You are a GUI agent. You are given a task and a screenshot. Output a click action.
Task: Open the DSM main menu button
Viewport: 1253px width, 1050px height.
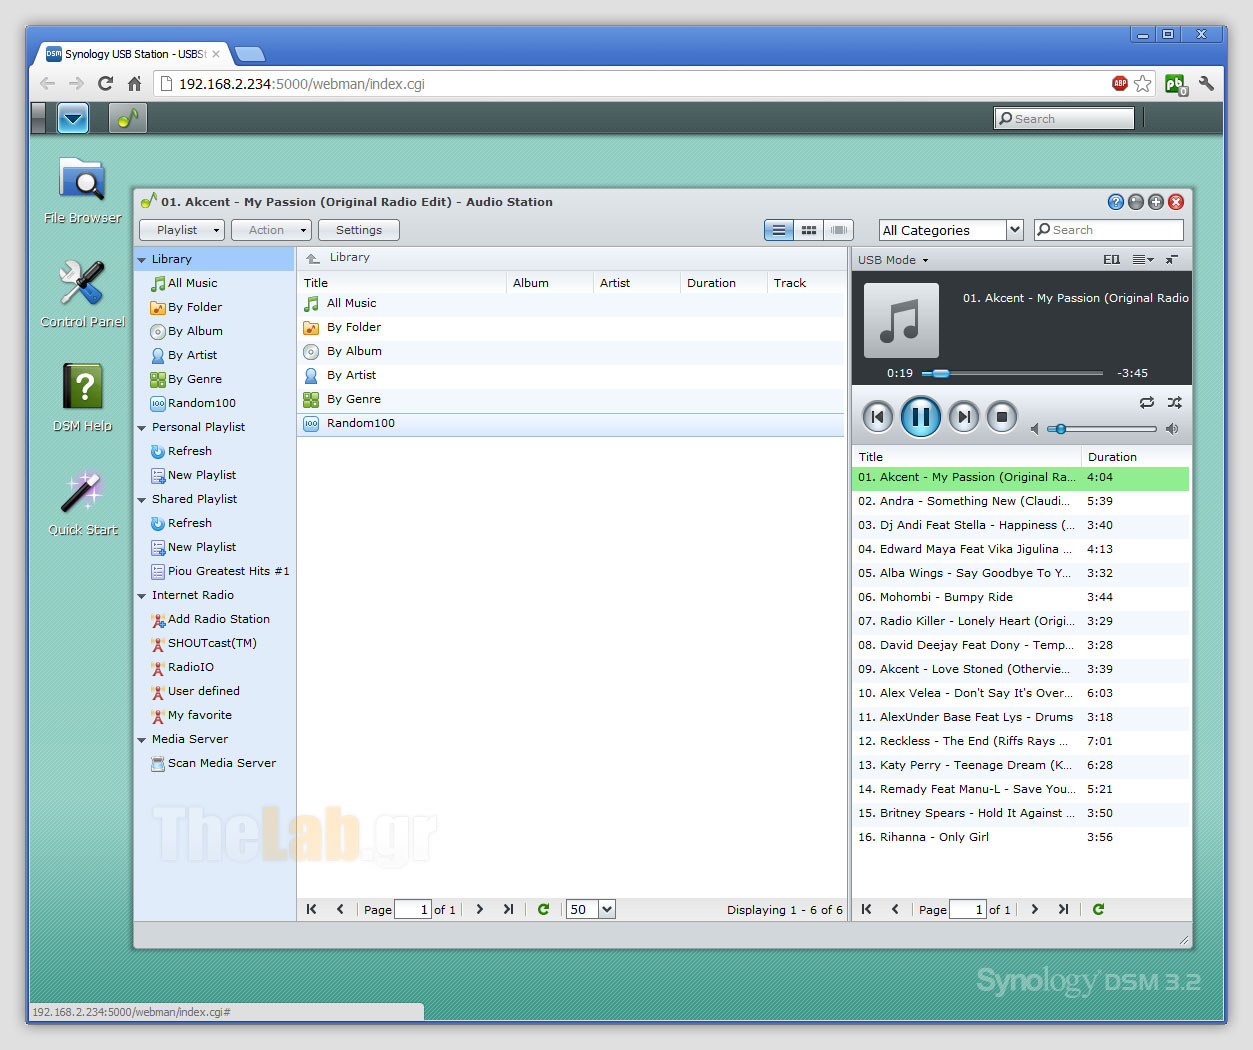pyautogui.click(x=73, y=118)
